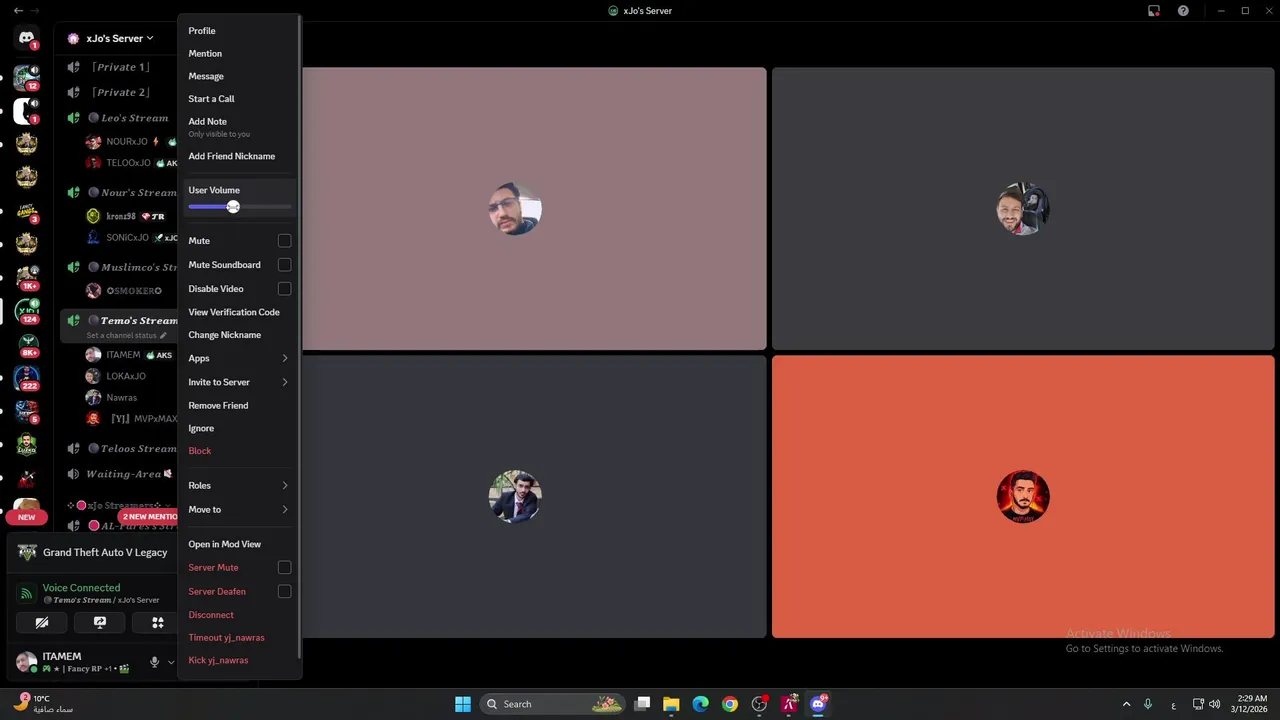This screenshot has width=1280, height=720.
Task: Click the green voice connection signal icon
Action: [26, 594]
